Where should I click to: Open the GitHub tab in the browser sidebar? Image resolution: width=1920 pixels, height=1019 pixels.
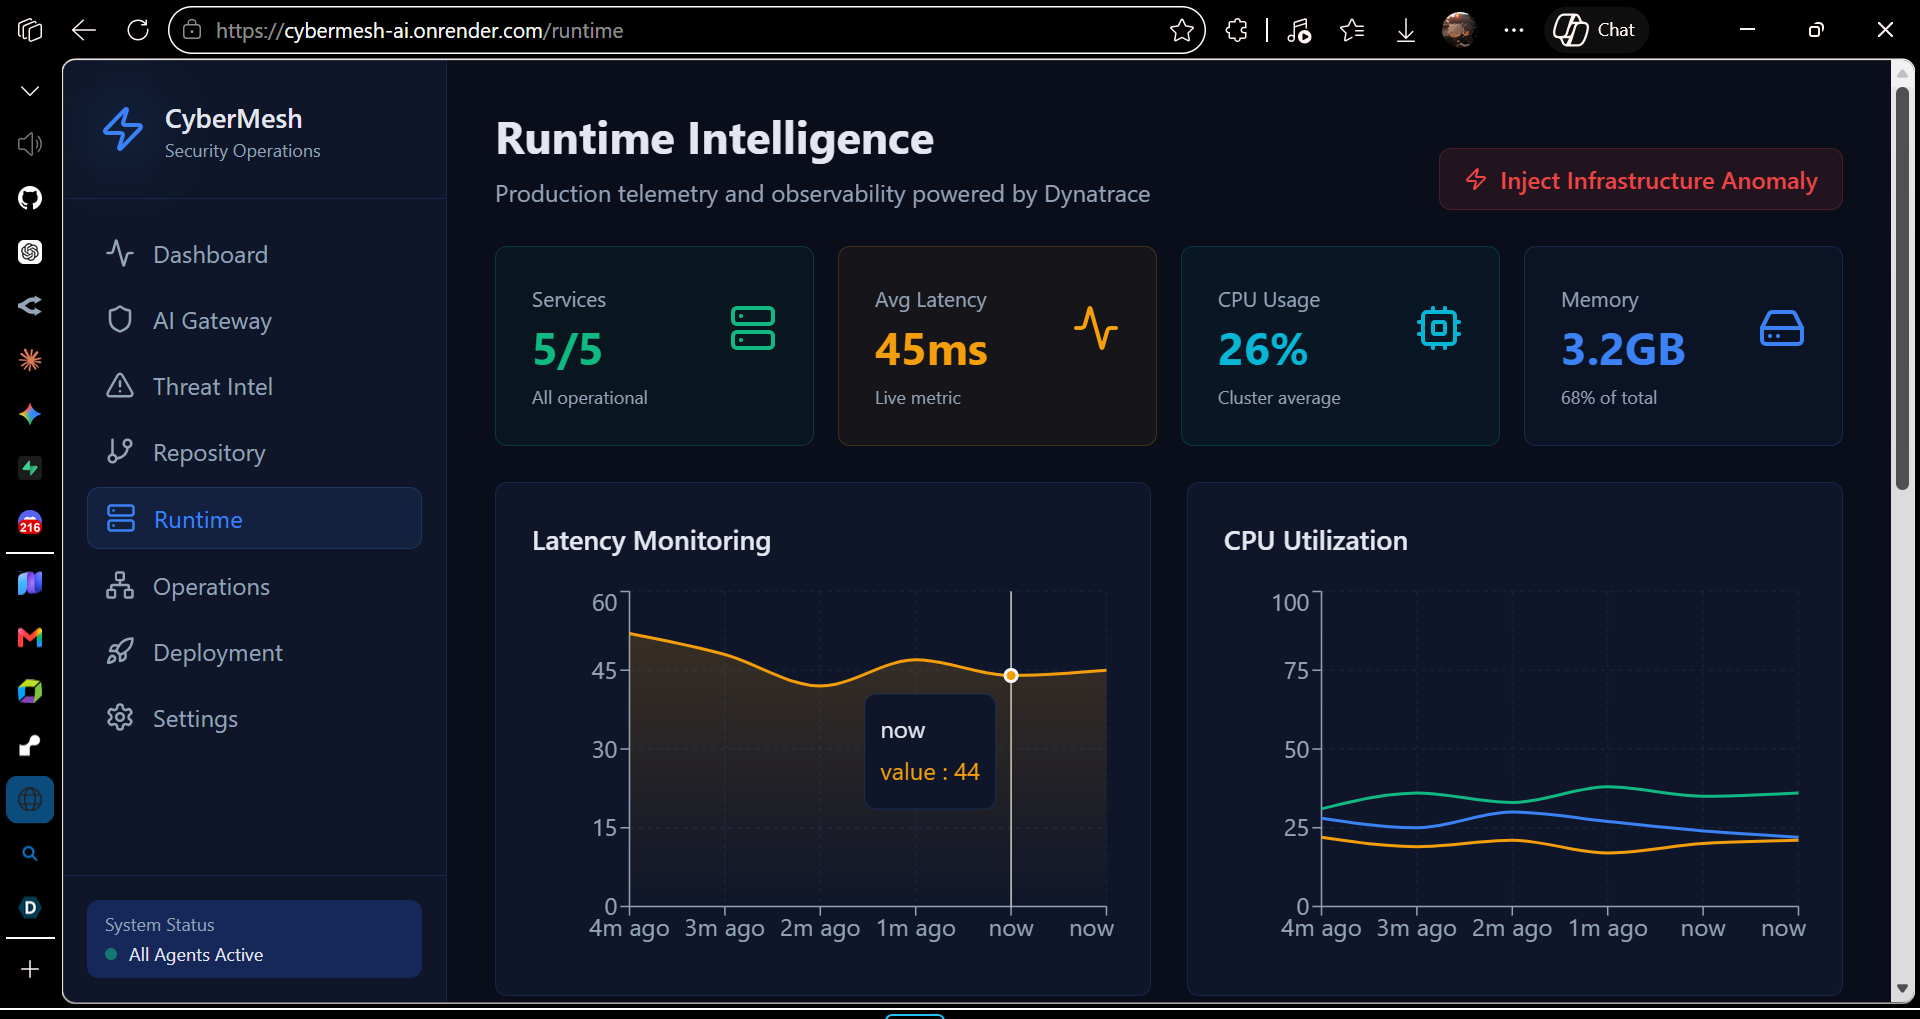click(x=30, y=198)
